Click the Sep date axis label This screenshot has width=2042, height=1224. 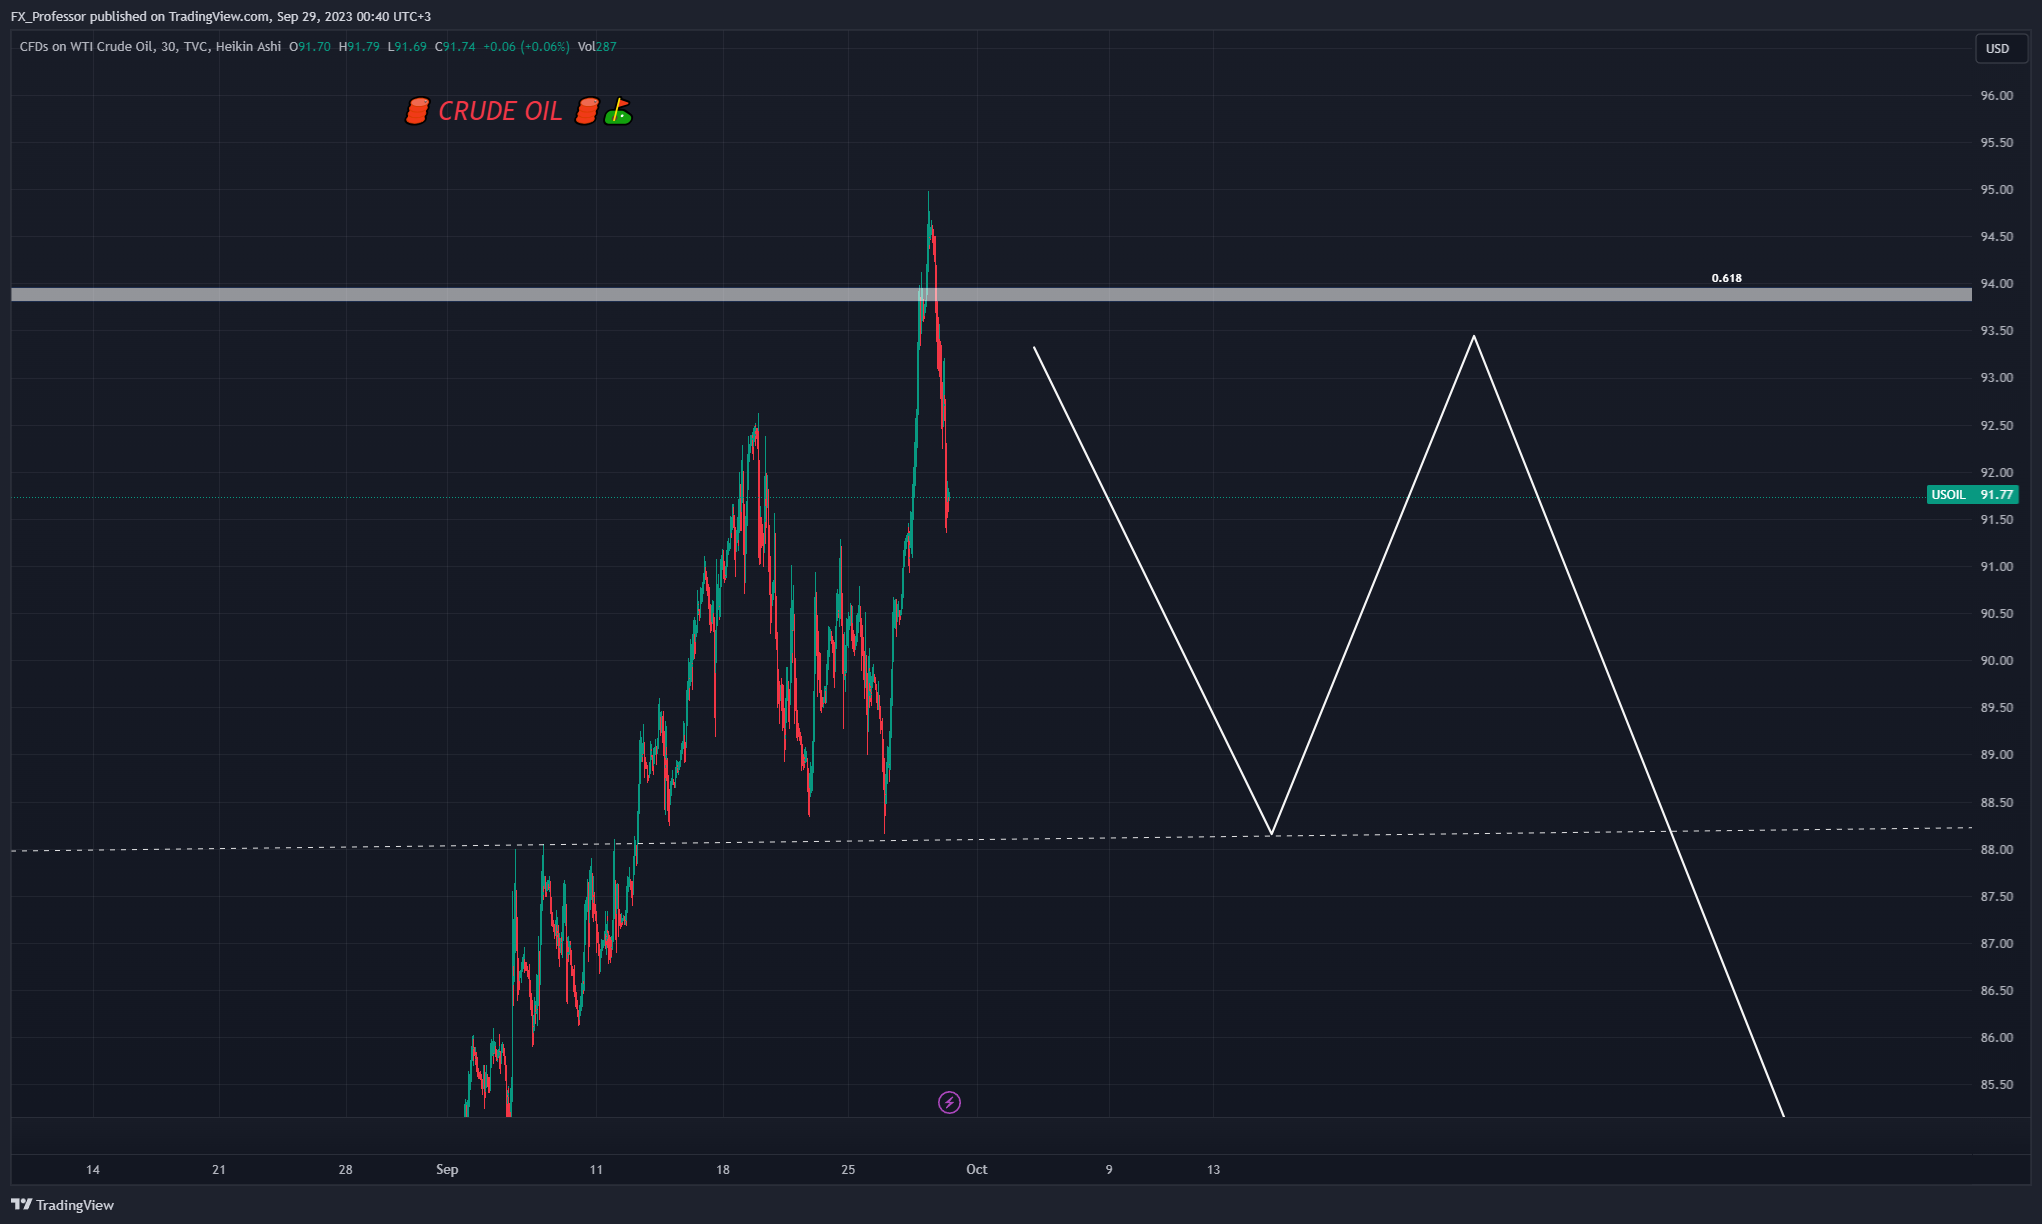(447, 1169)
